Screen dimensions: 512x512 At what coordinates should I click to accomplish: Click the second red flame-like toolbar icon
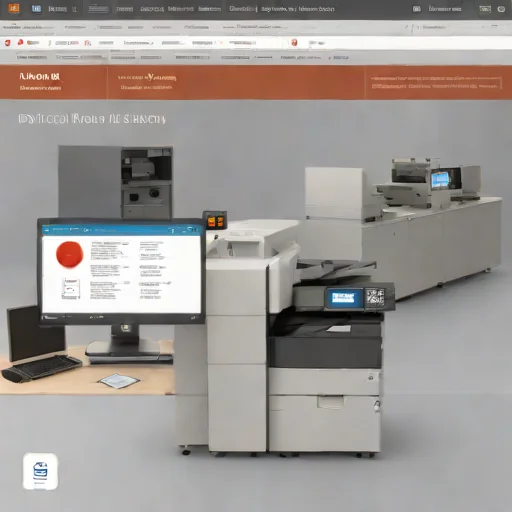point(20,42)
